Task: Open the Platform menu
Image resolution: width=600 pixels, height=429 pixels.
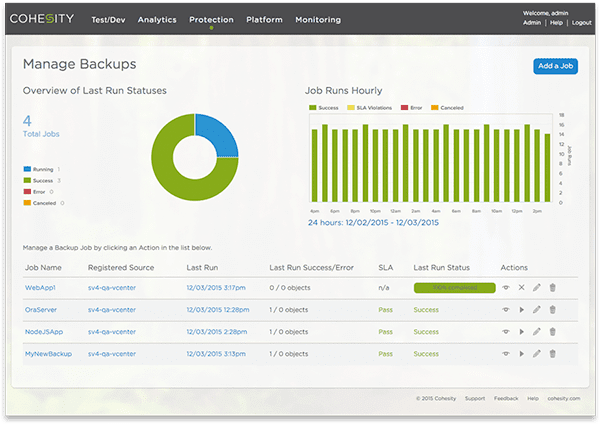Action: pyautogui.click(x=264, y=20)
